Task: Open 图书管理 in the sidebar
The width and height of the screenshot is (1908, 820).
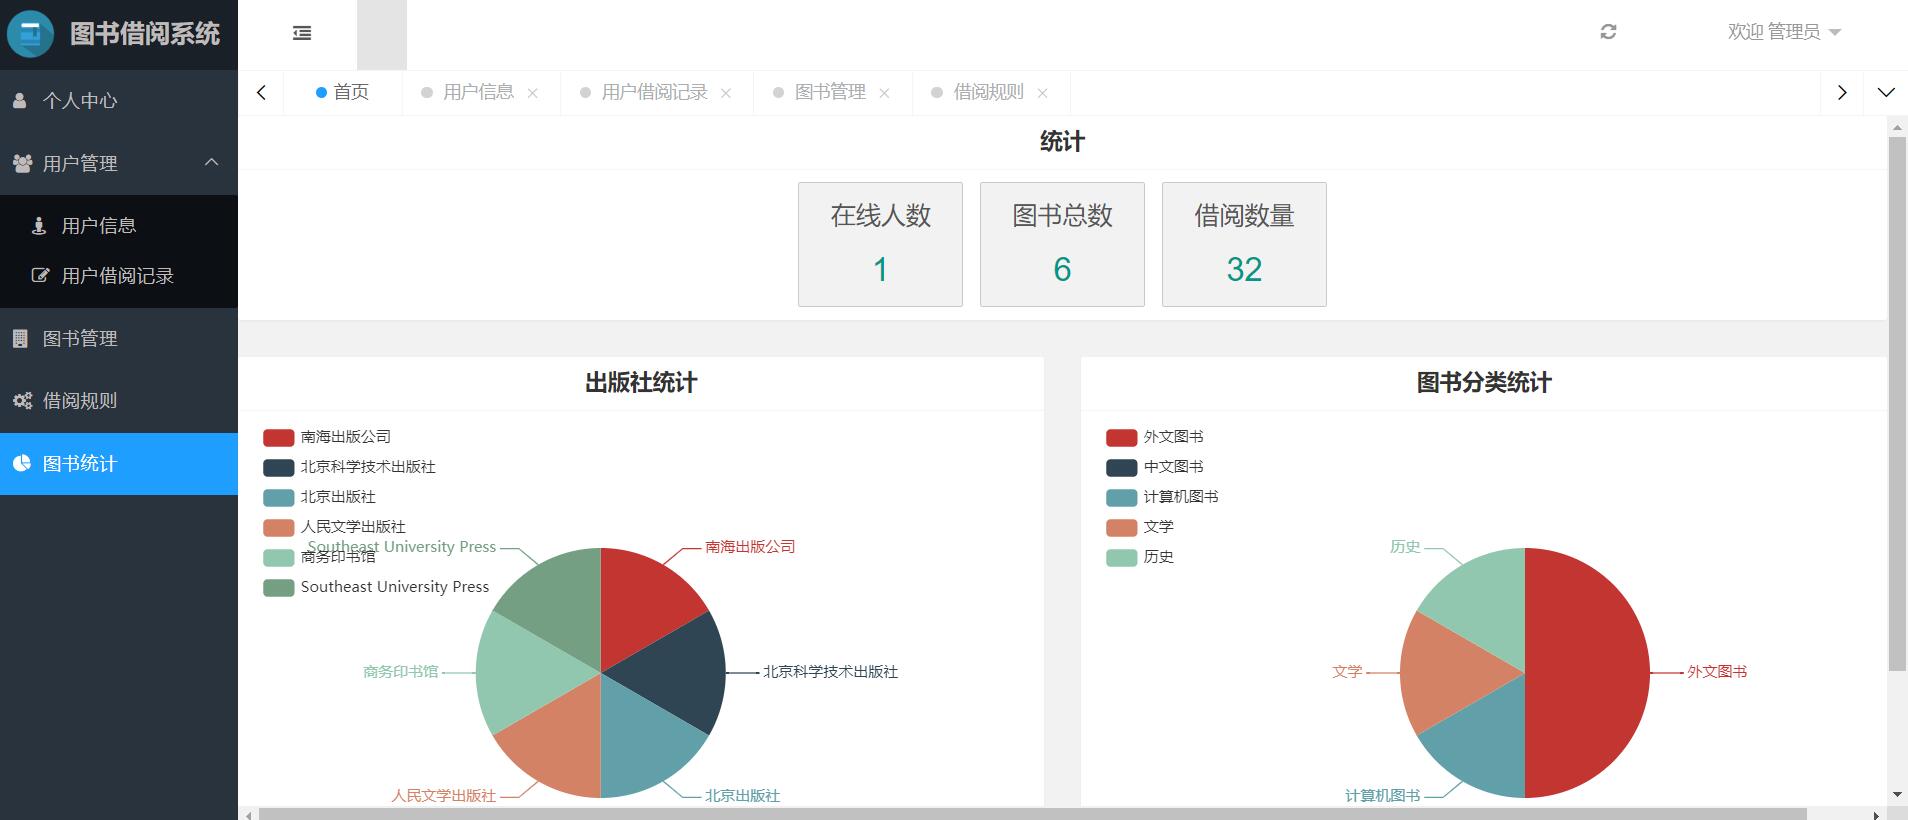Action: pos(119,338)
